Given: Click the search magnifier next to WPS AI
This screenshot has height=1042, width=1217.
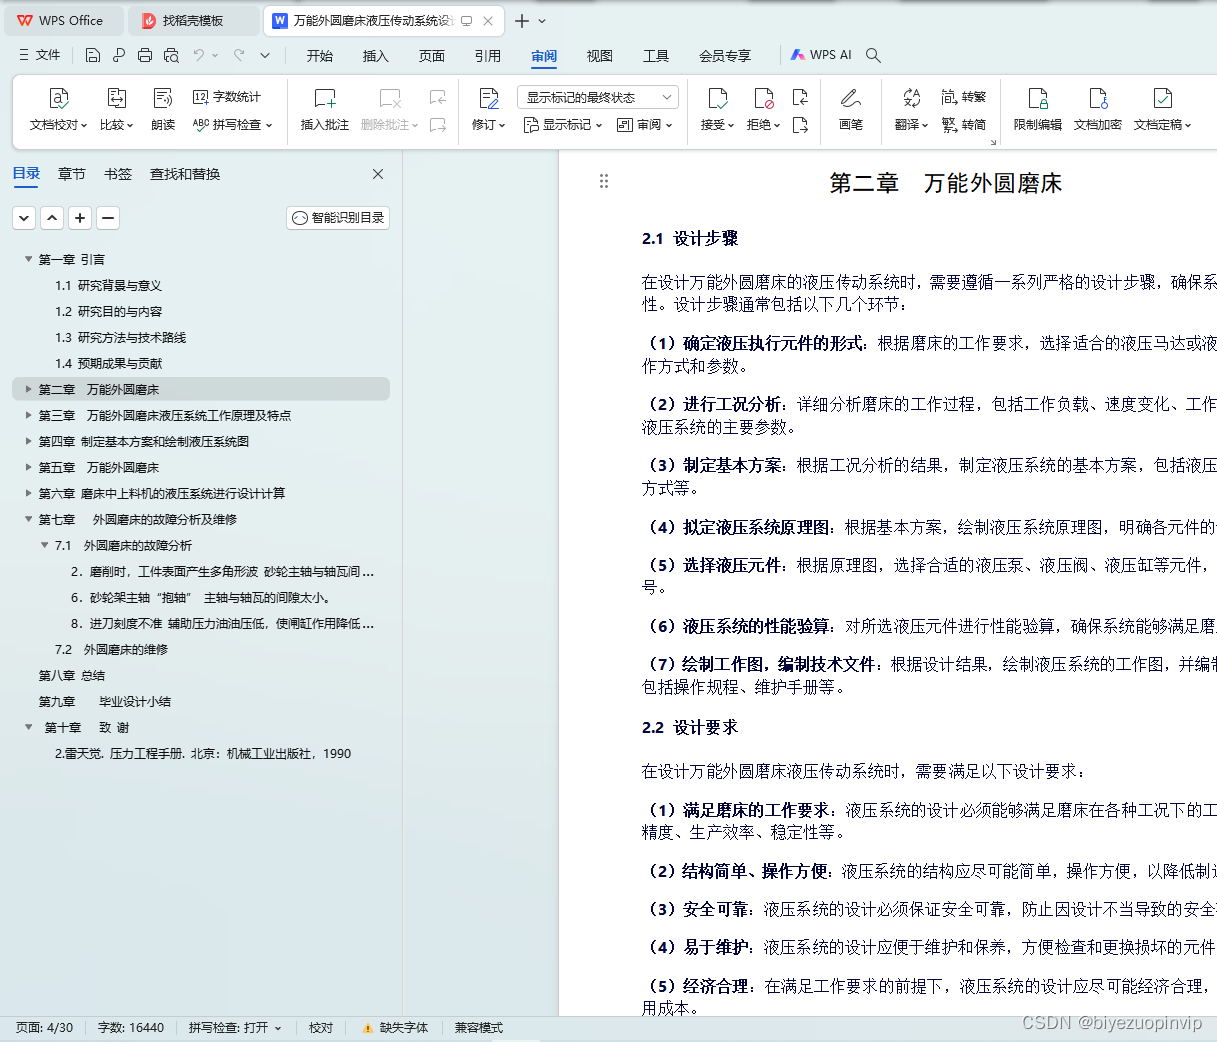Looking at the screenshot, I should [873, 56].
